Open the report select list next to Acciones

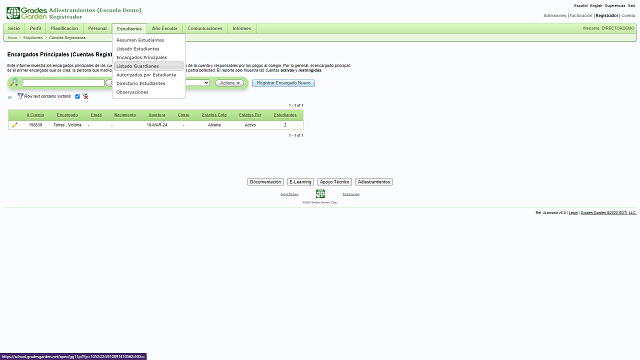[198, 83]
